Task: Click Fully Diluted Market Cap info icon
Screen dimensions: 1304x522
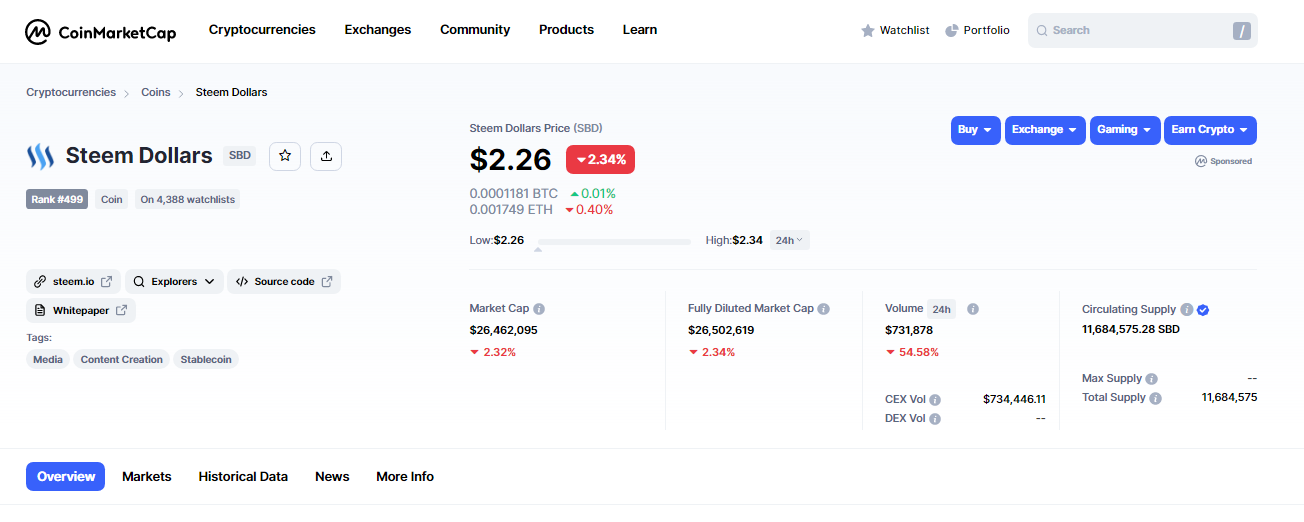Action: pos(824,309)
